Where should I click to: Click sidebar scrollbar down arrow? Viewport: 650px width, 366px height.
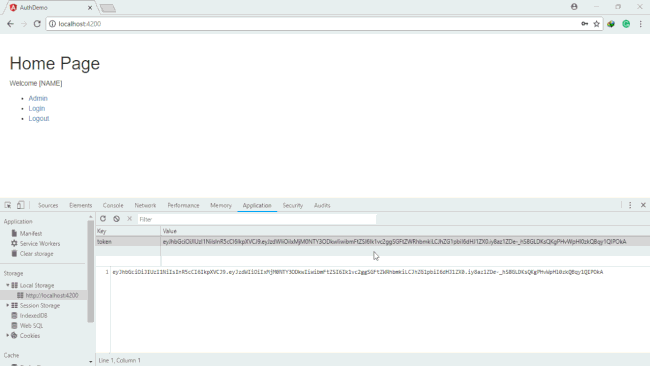pos(90,362)
